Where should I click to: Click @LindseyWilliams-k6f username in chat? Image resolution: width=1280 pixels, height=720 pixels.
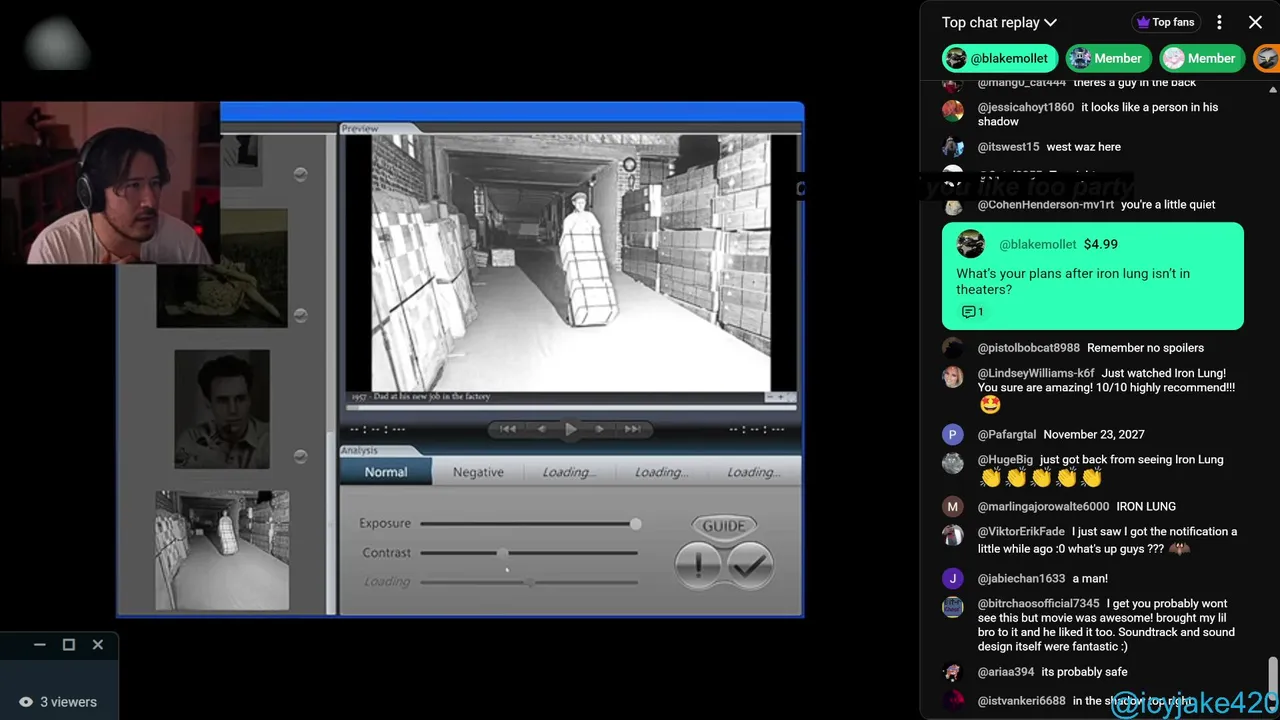pyautogui.click(x=1035, y=373)
